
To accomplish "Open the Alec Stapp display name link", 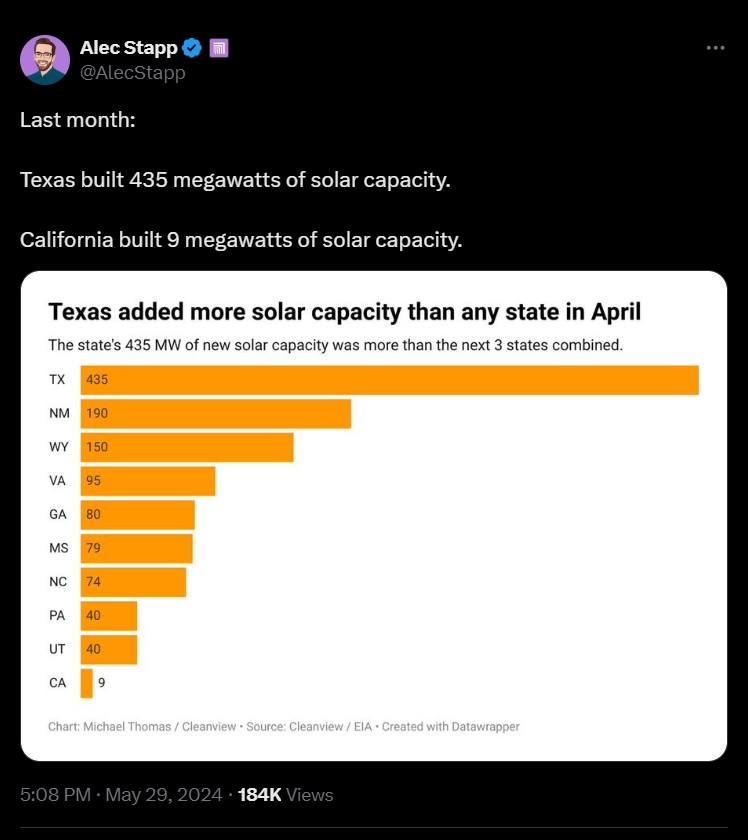I will click(128, 48).
